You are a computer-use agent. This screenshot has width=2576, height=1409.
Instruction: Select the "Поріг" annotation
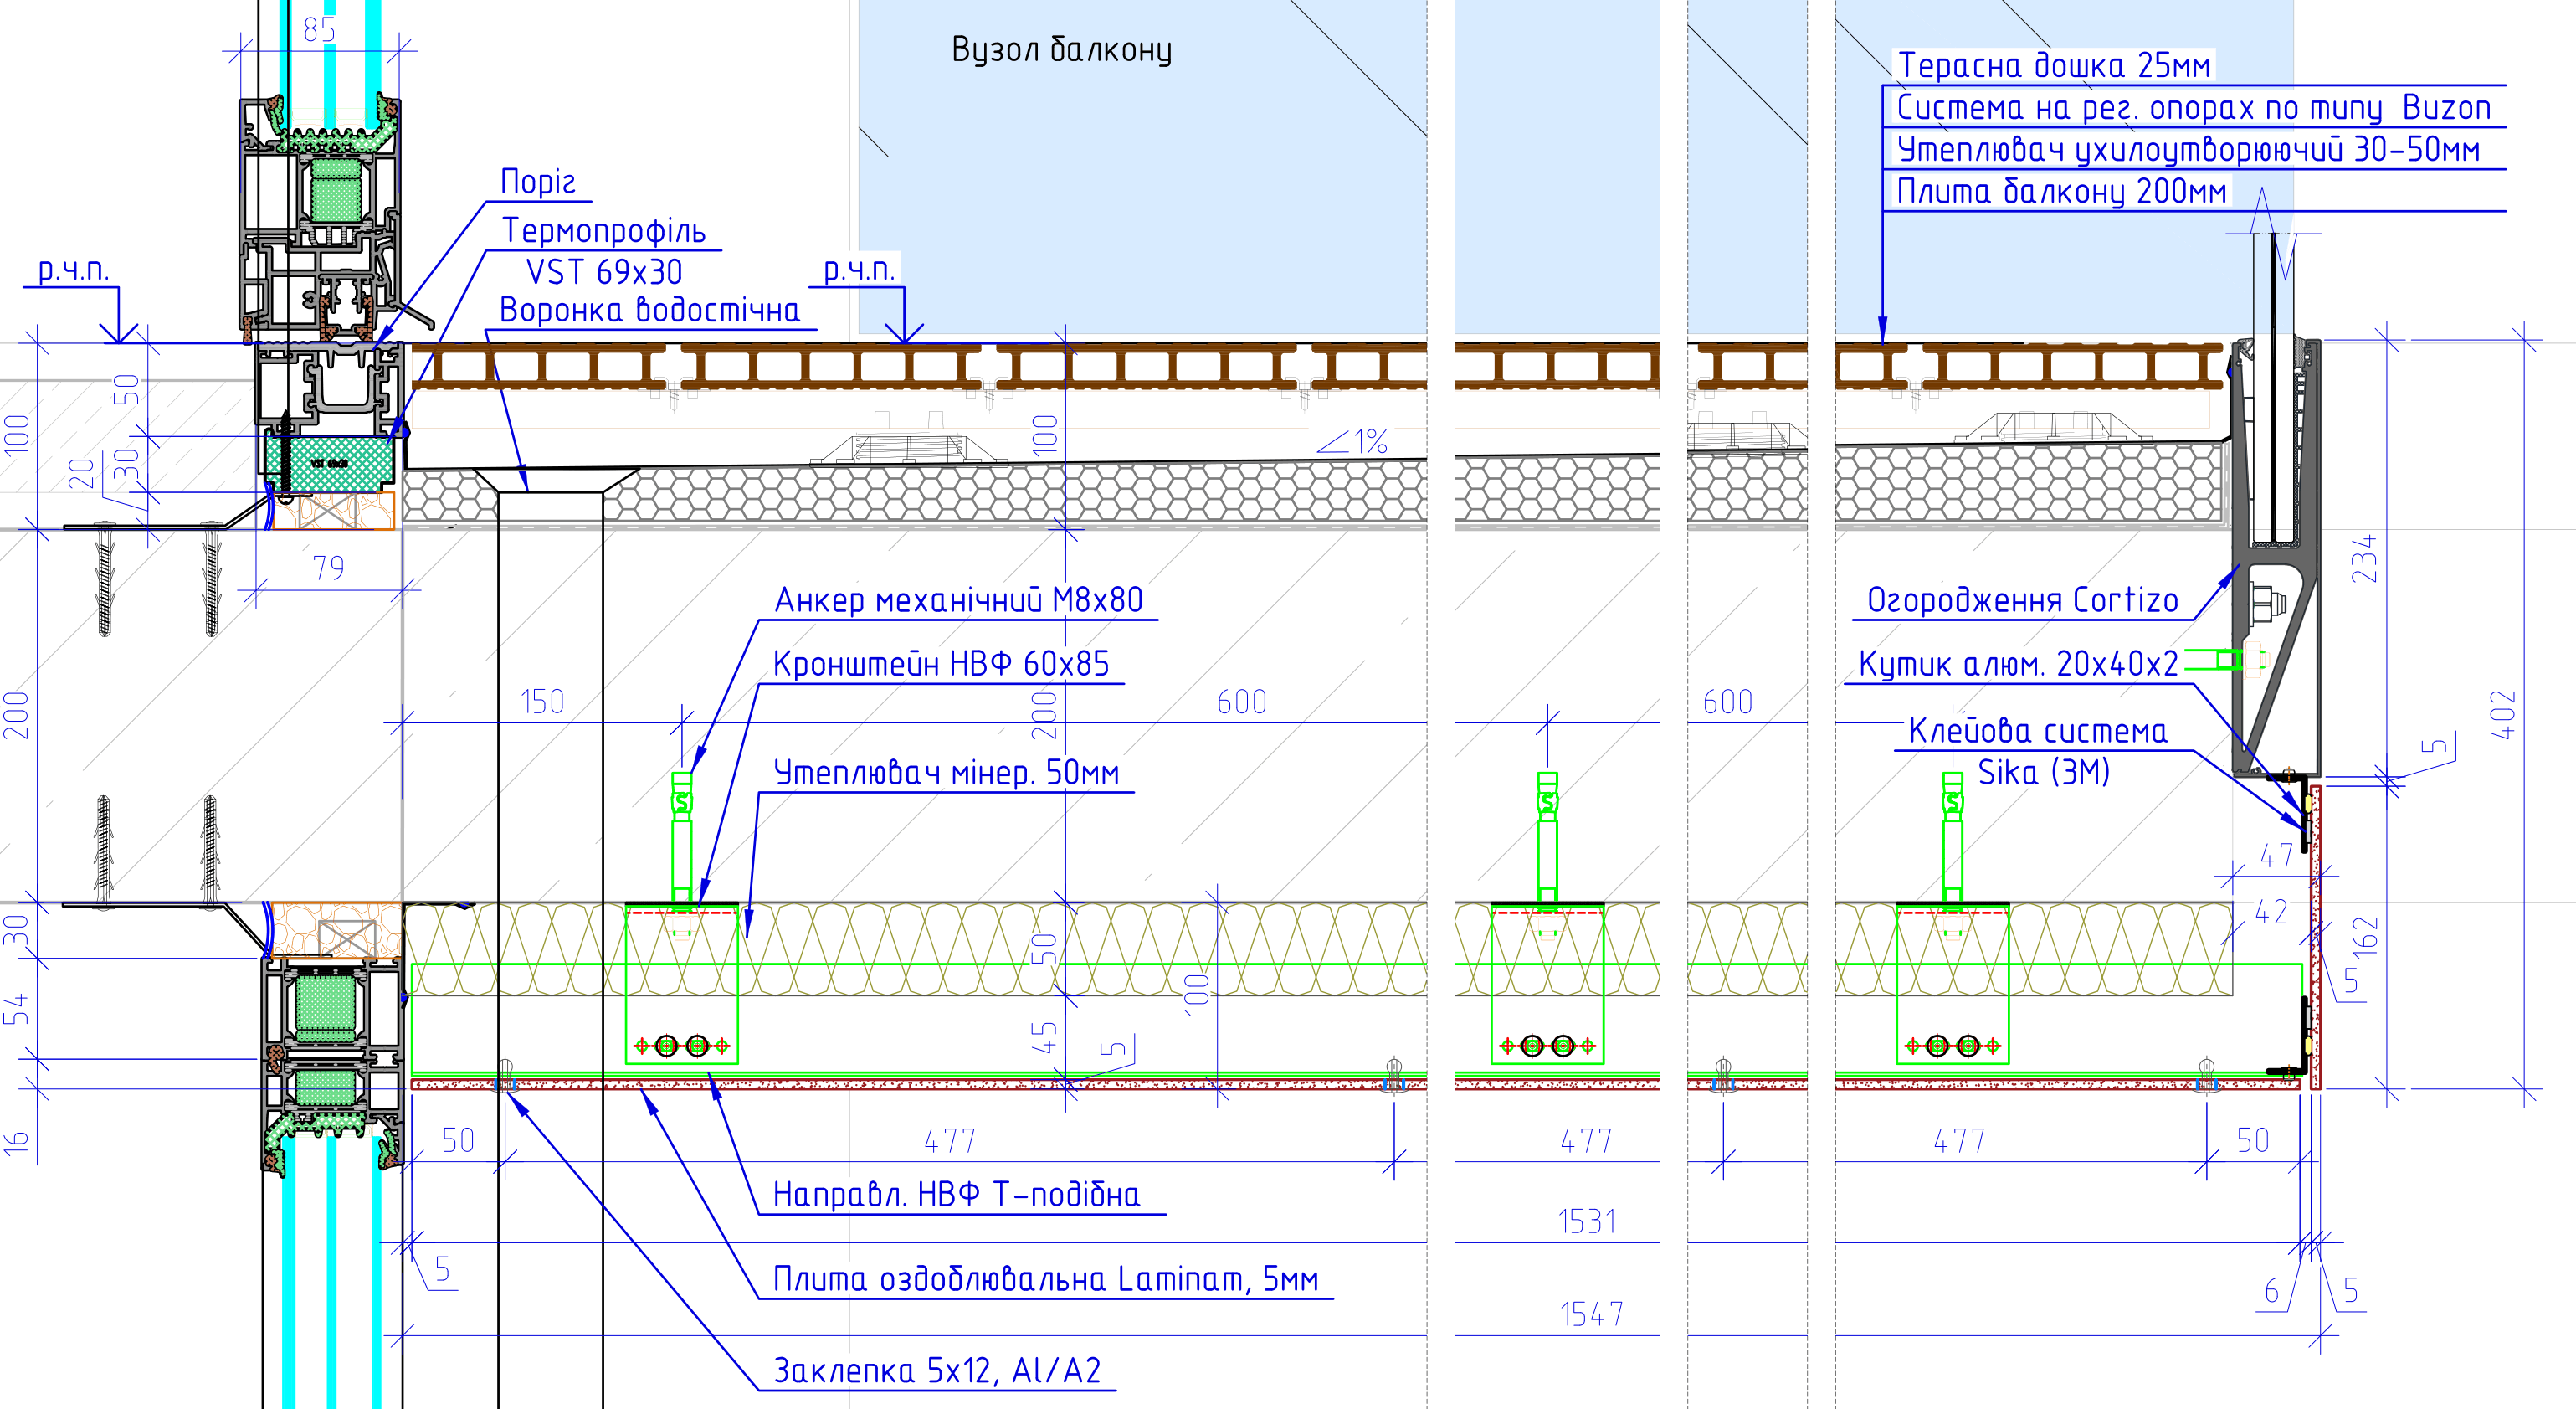(538, 182)
